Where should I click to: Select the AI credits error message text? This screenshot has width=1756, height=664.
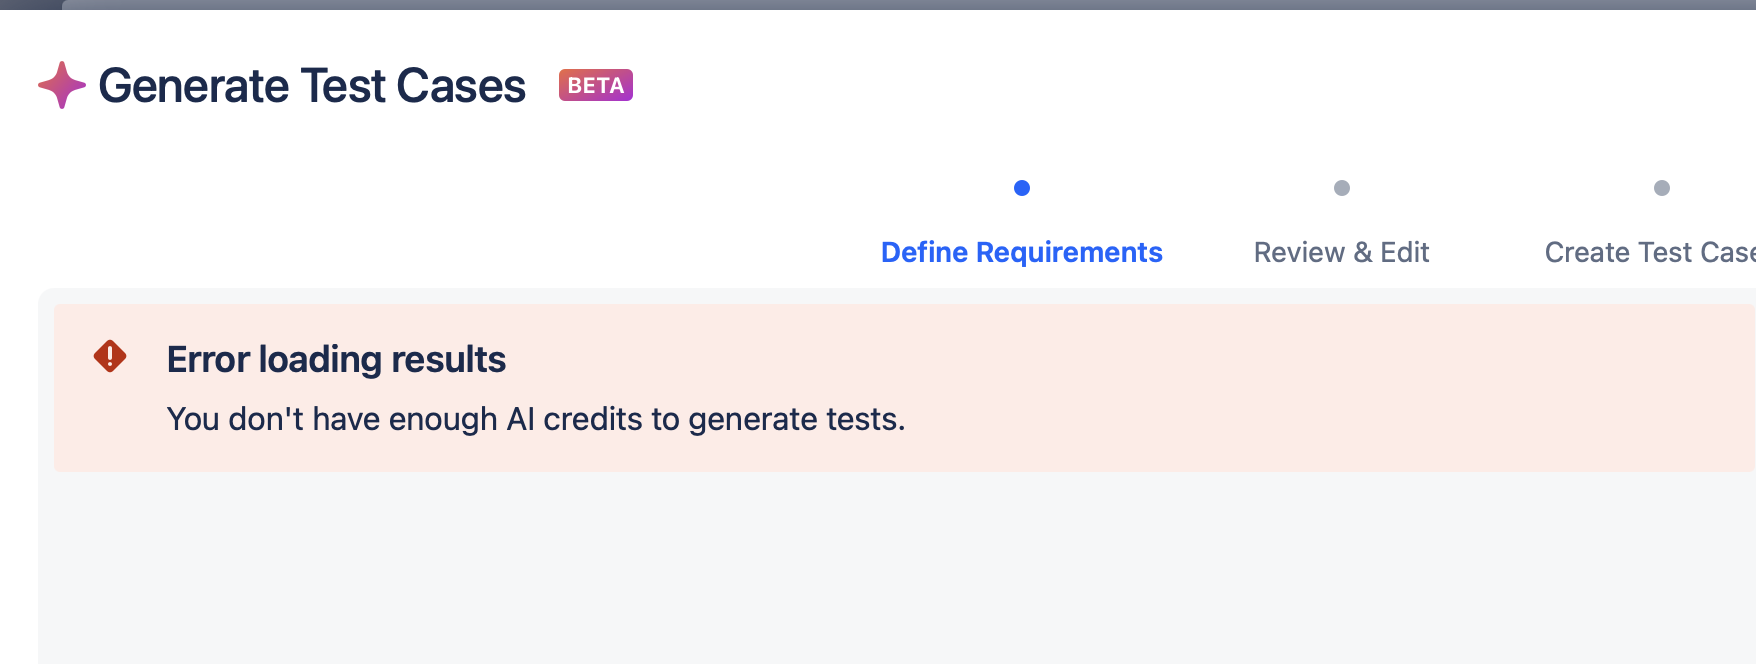tap(536, 419)
